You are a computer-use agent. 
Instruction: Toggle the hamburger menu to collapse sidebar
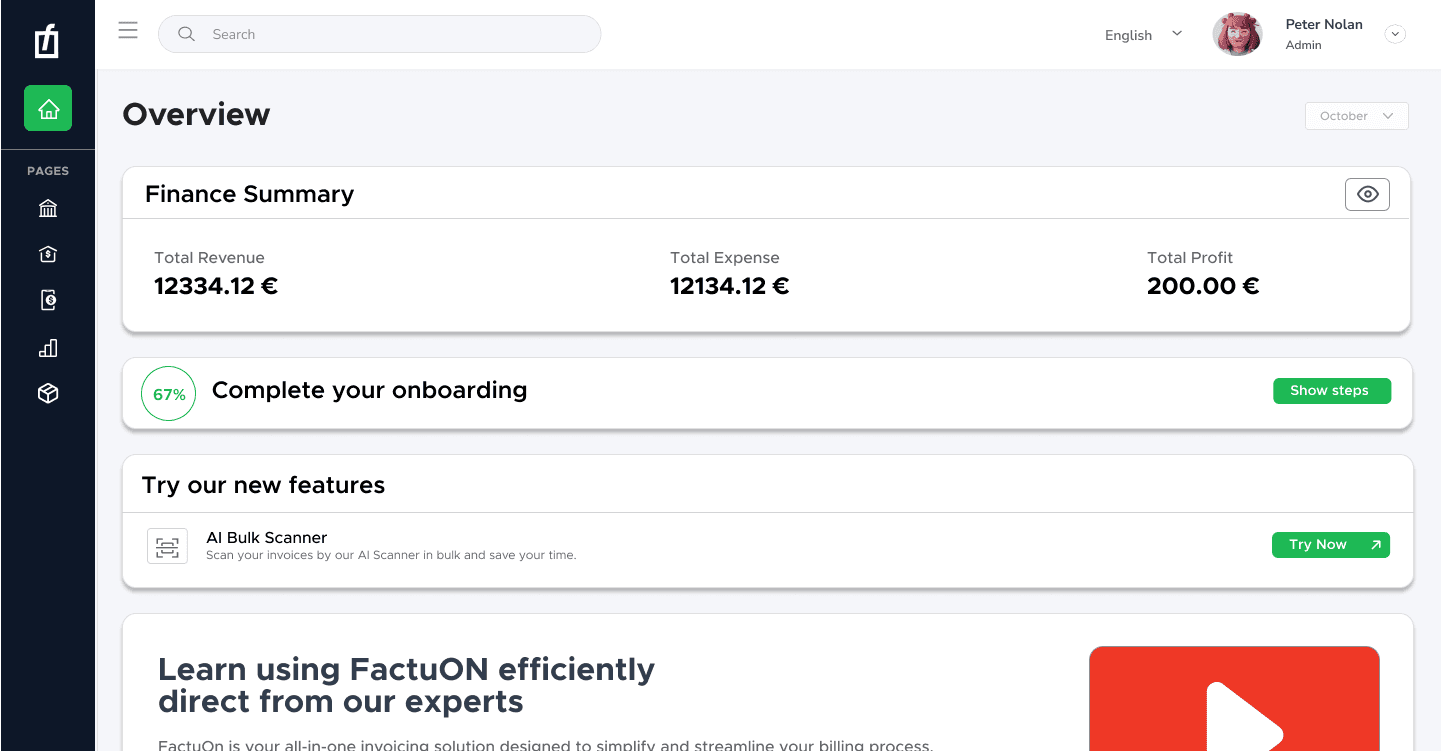point(128,30)
